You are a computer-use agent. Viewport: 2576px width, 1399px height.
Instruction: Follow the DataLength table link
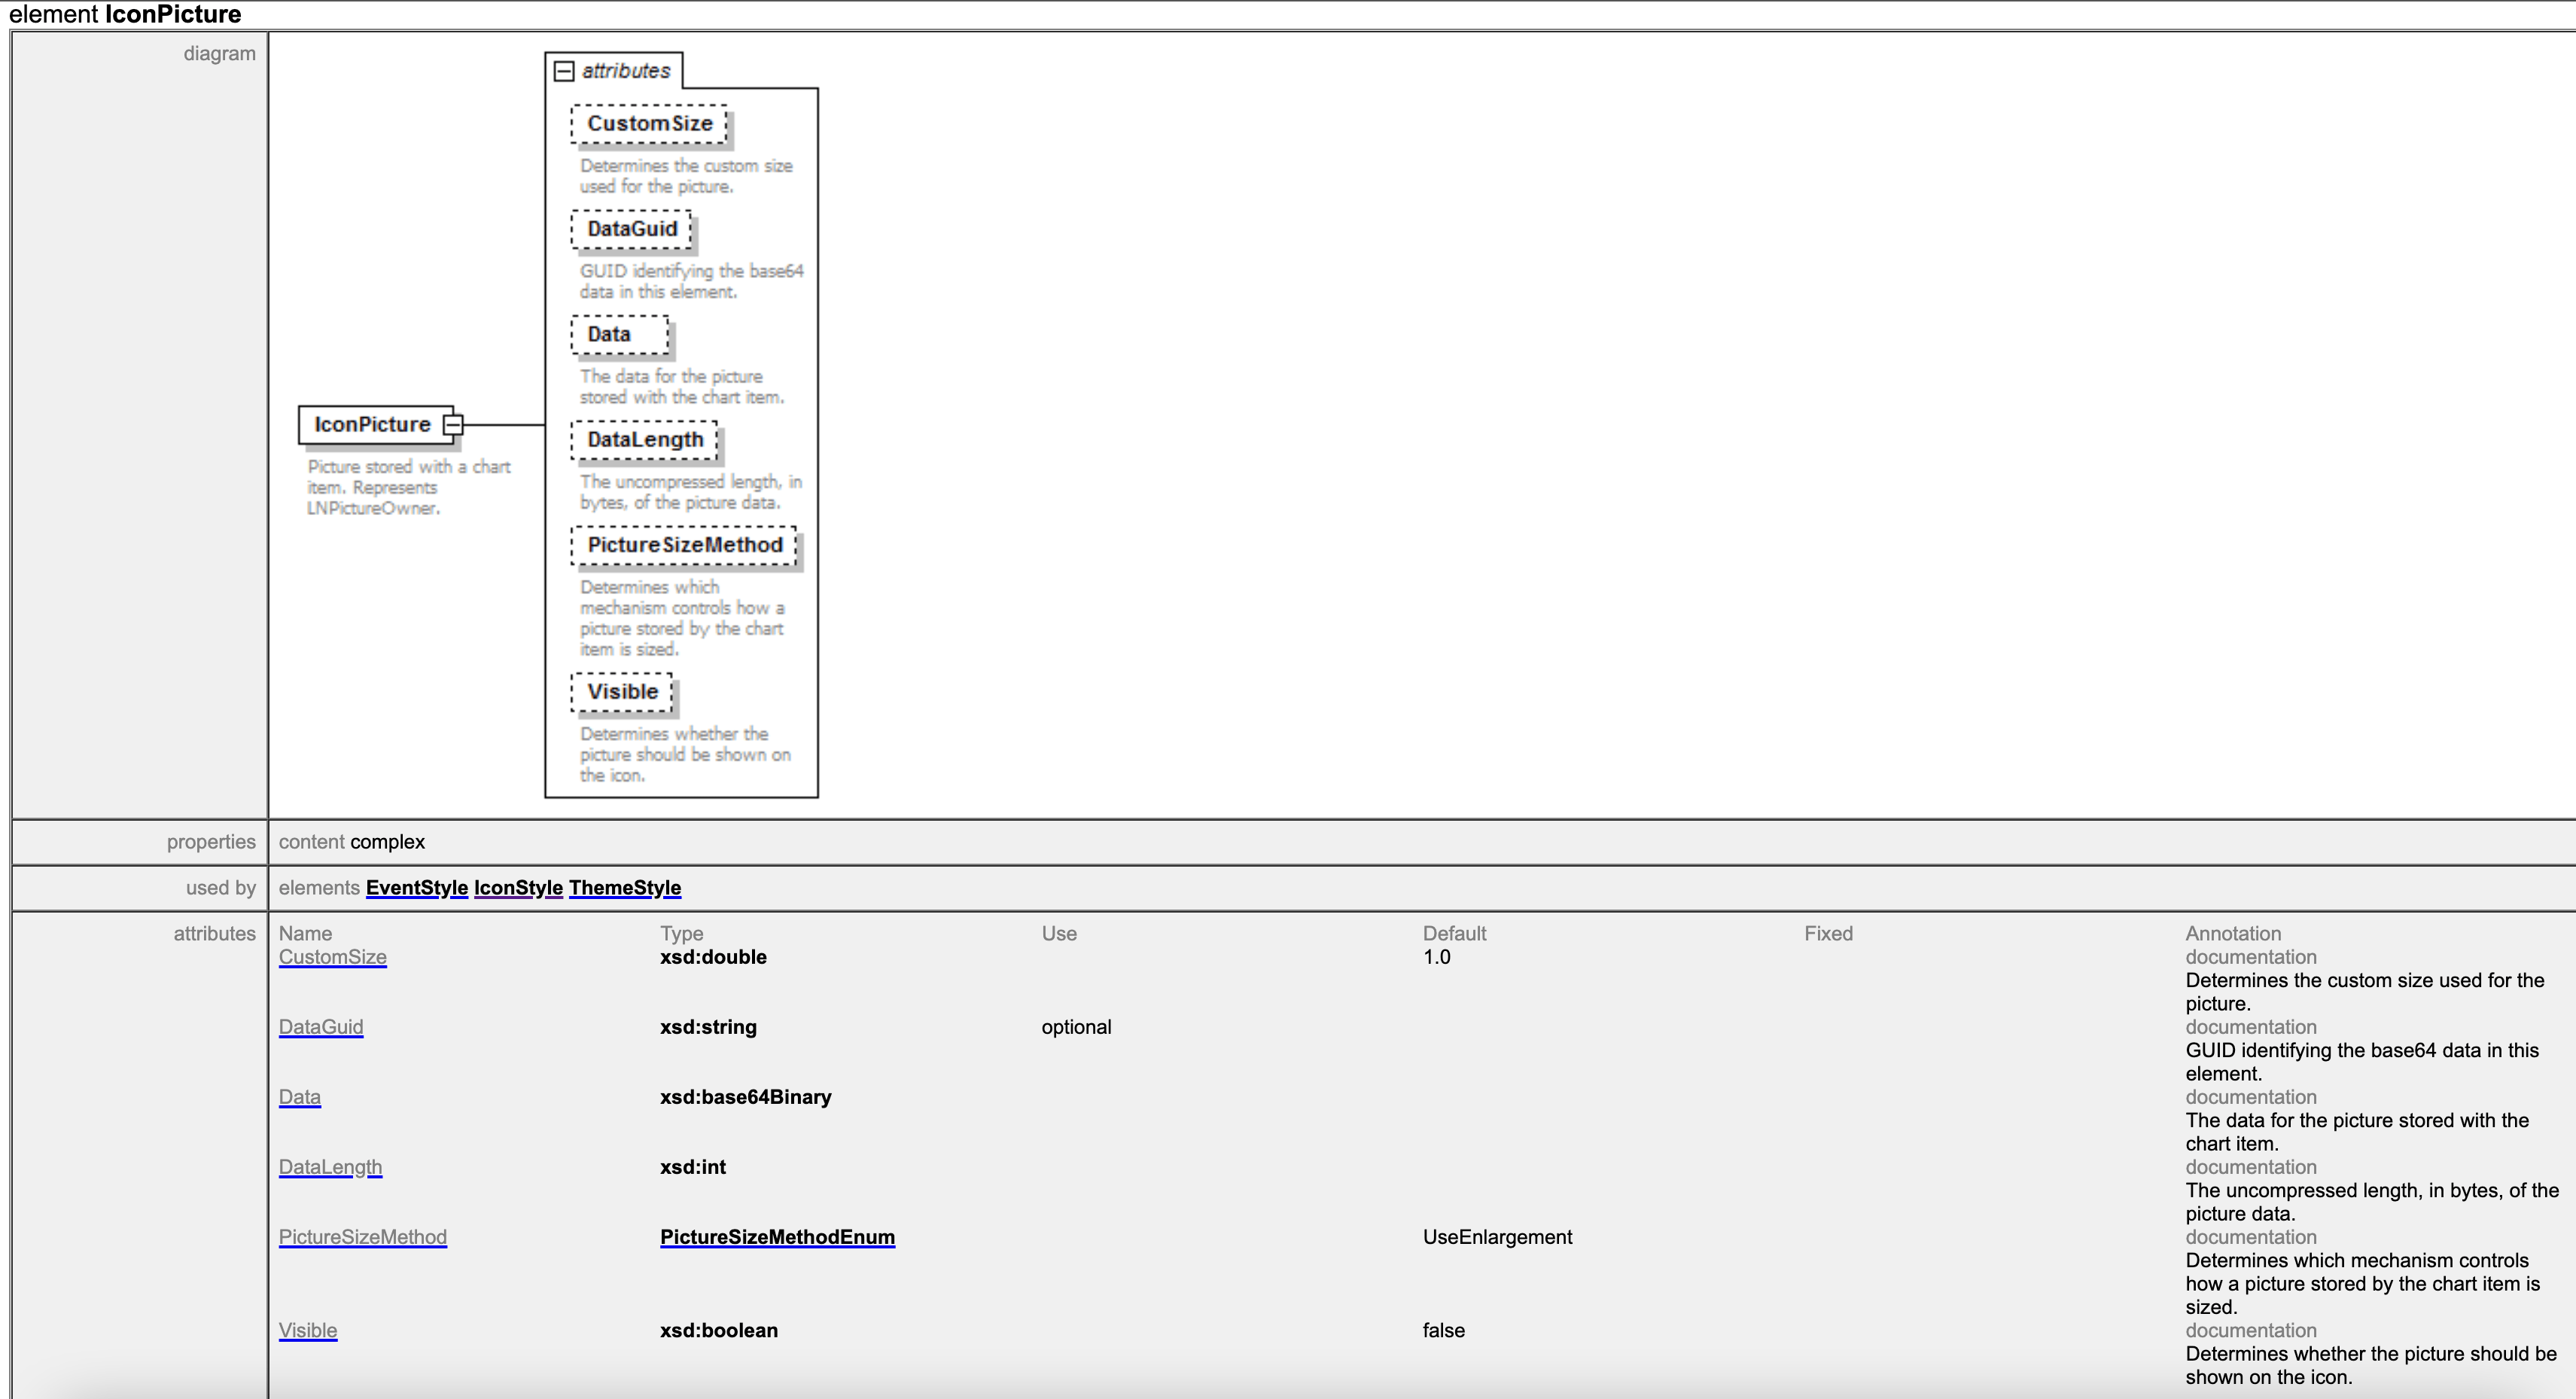[x=330, y=1167]
